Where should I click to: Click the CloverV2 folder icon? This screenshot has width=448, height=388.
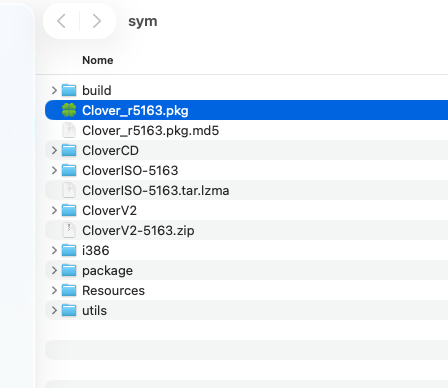(x=69, y=210)
